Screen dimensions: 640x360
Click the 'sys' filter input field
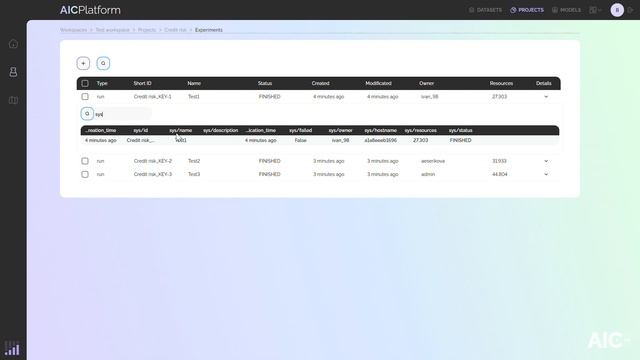click(123, 114)
